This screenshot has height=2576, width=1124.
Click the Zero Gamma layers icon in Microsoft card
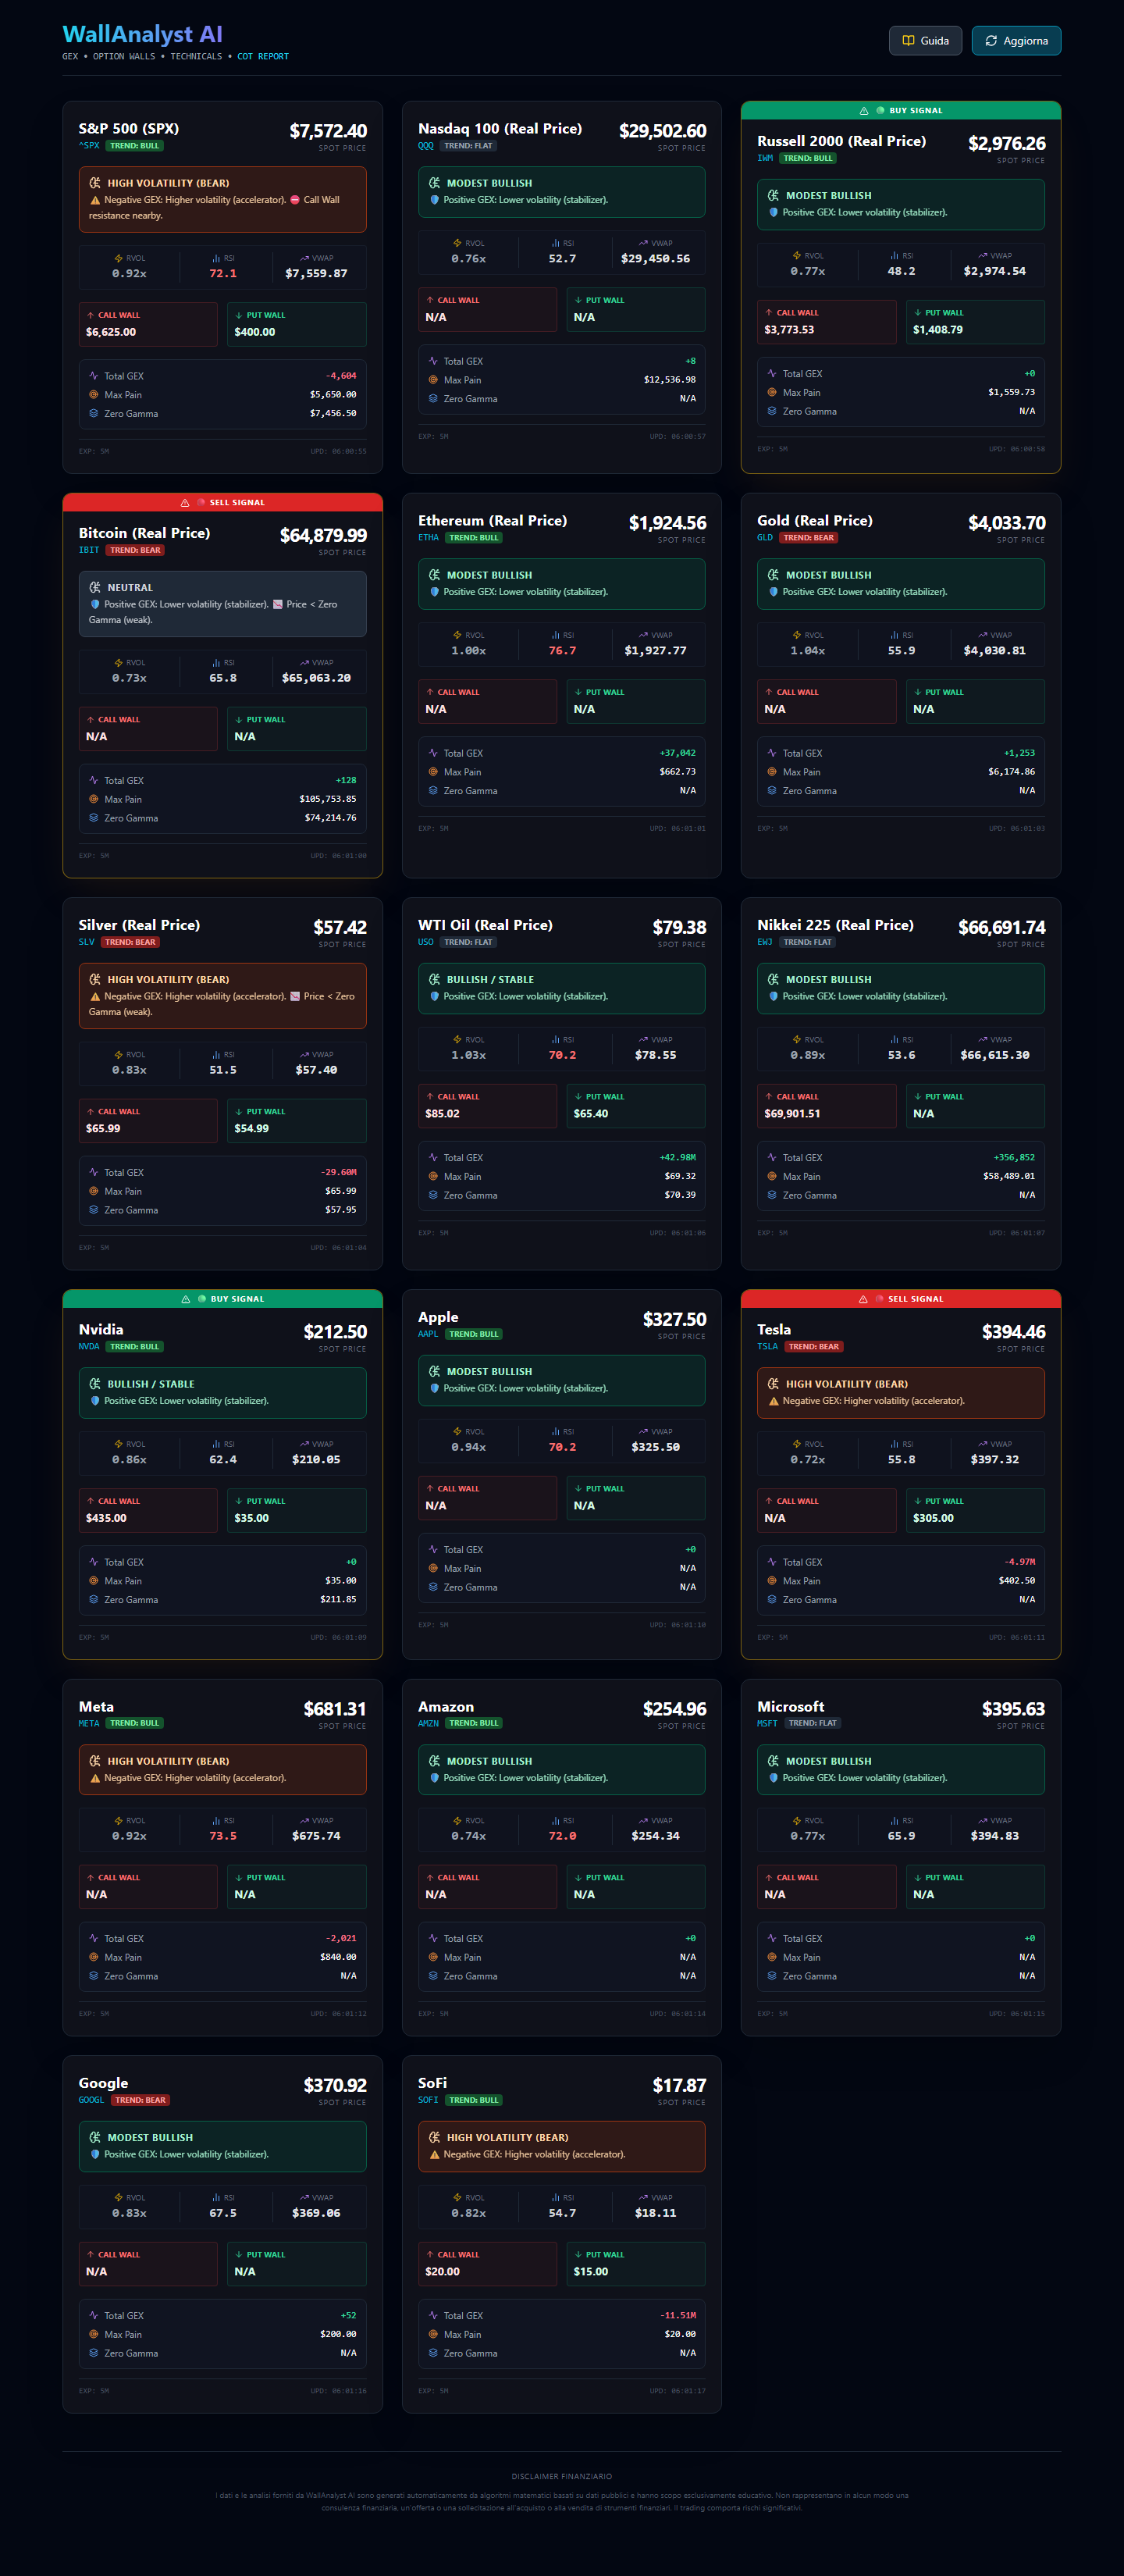(x=772, y=1976)
